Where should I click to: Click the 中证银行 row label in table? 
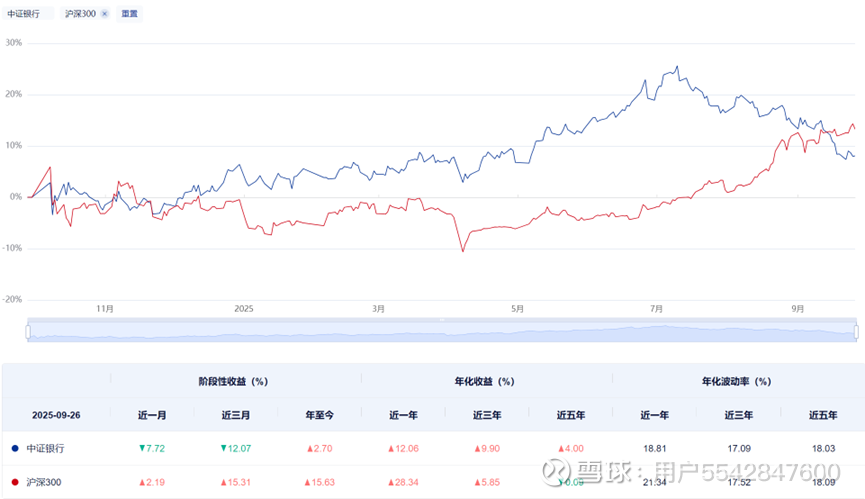point(45,448)
